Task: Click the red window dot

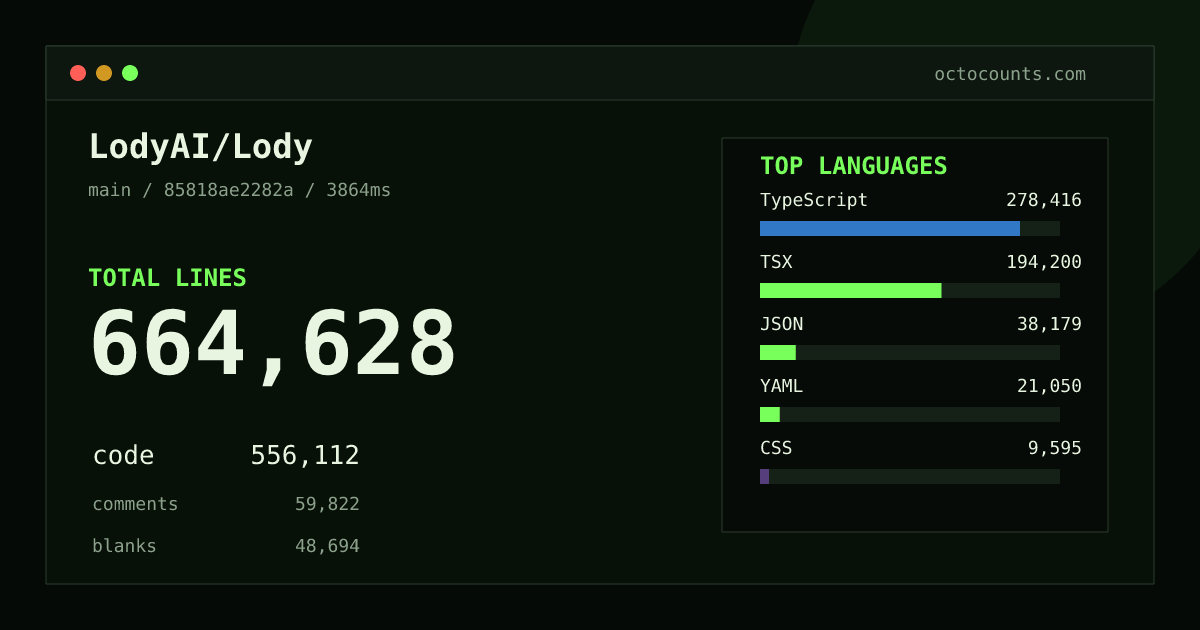Action: click(x=78, y=73)
